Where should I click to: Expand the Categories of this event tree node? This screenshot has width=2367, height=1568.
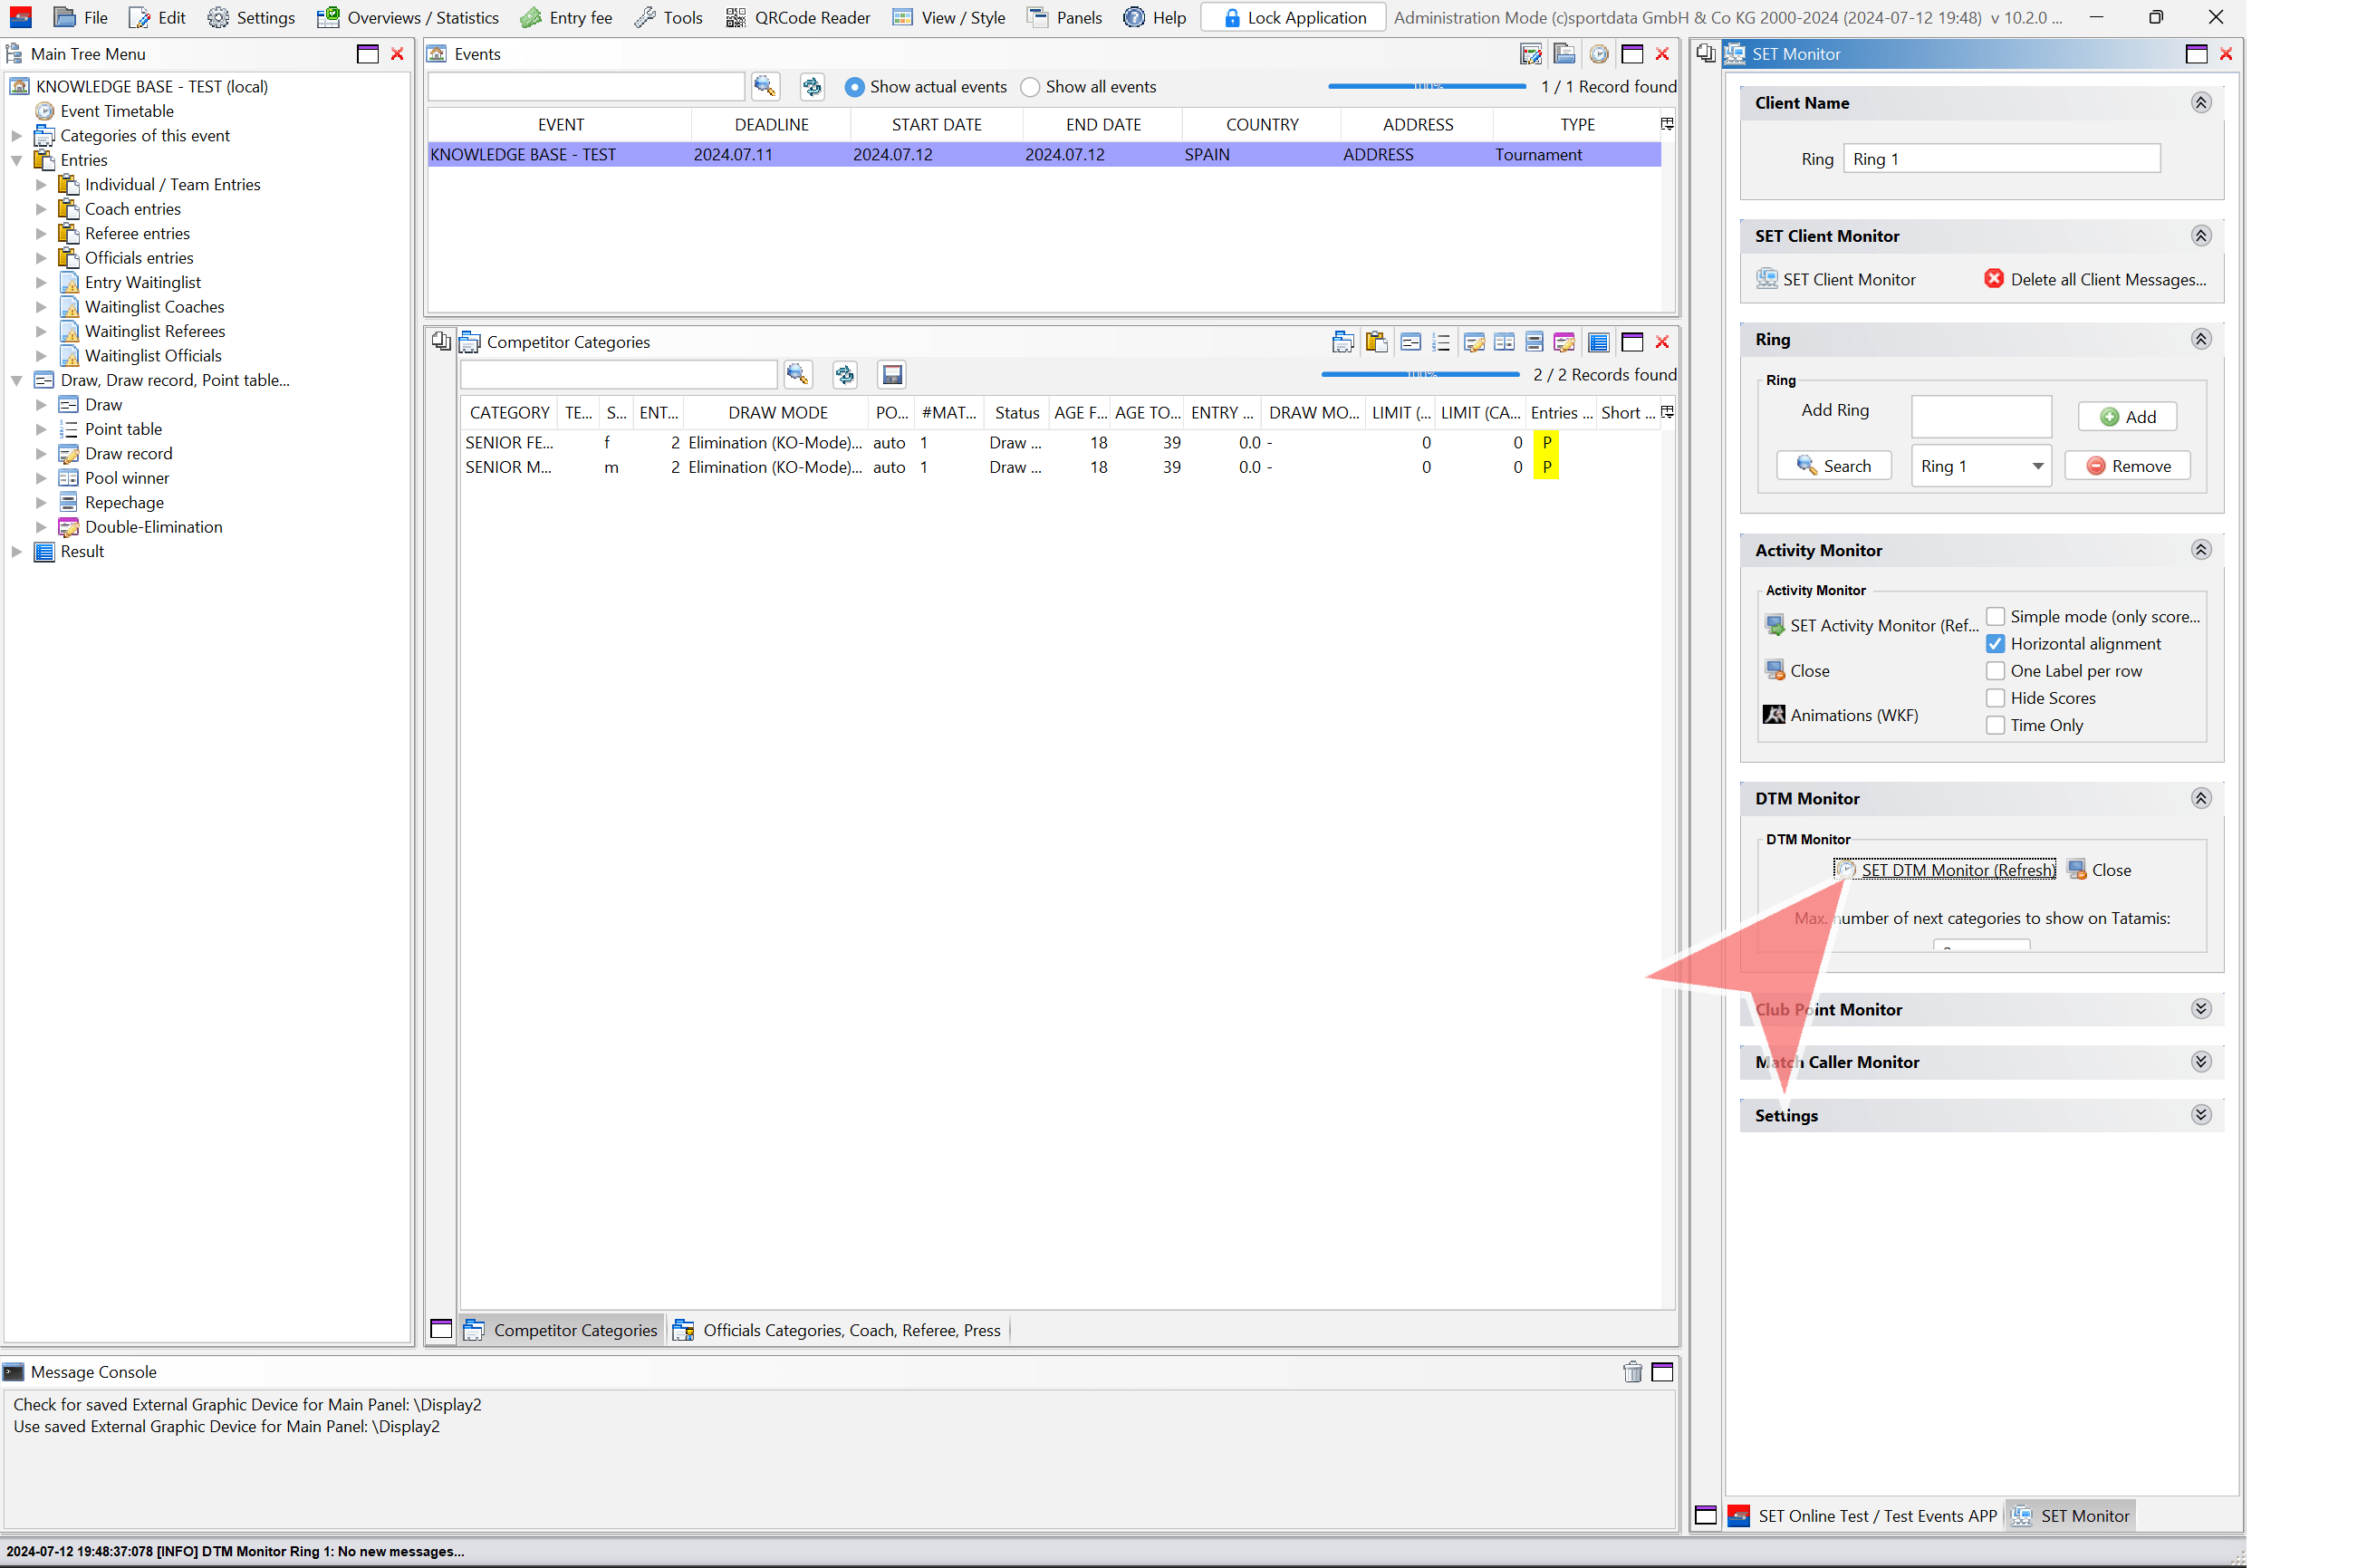pos(16,135)
